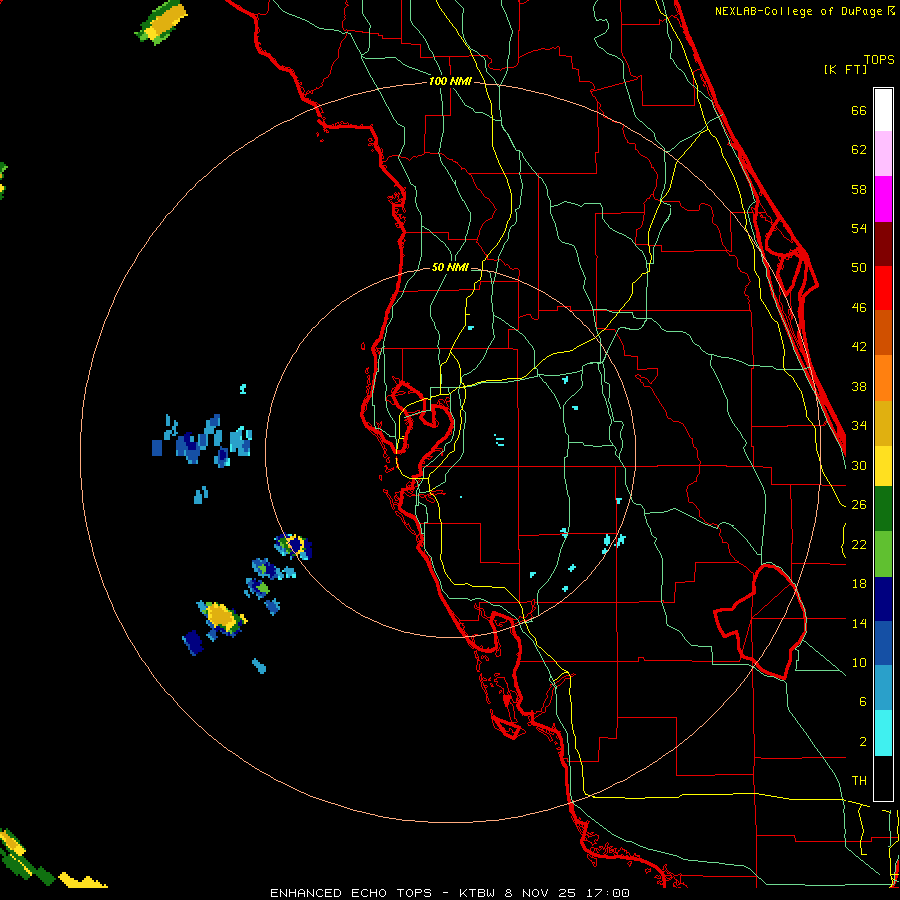Image resolution: width=900 pixels, height=900 pixels.
Task: Click the "ENHANCED ECHO TOPS - KTBW" caption
Action: [383, 893]
